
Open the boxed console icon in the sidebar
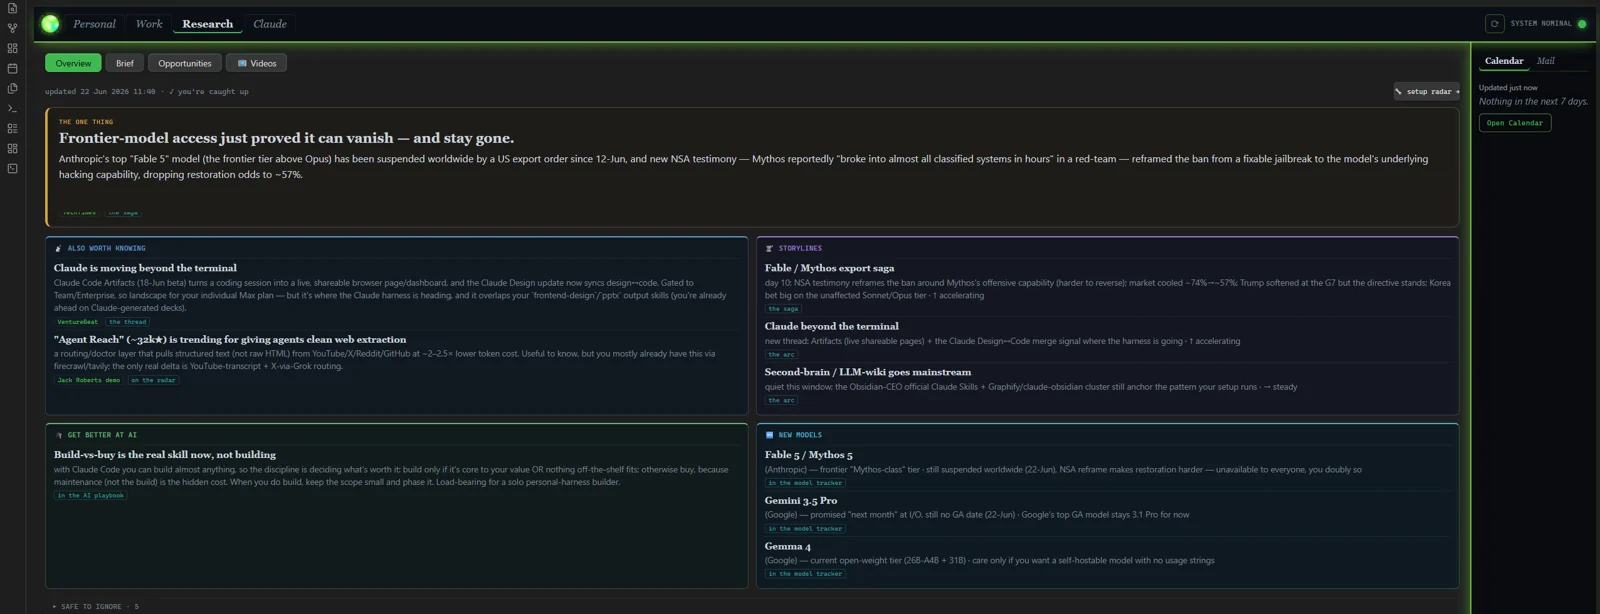click(x=12, y=168)
